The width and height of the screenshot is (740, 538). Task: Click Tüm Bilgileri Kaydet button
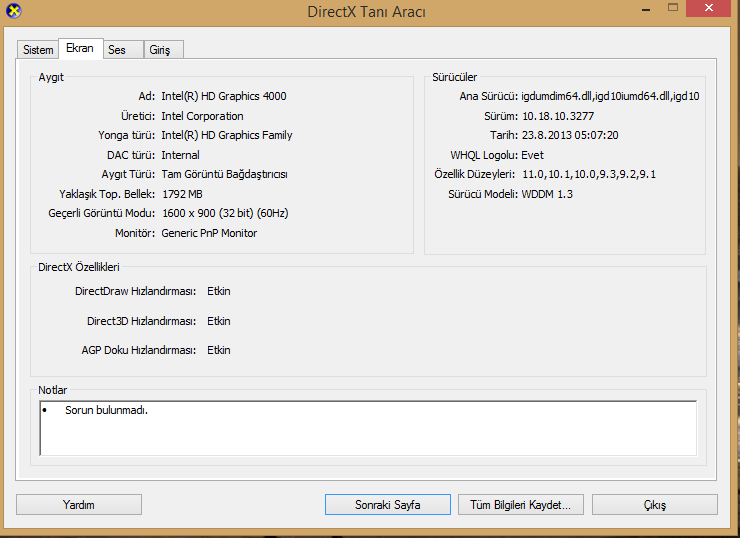(521, 504)
